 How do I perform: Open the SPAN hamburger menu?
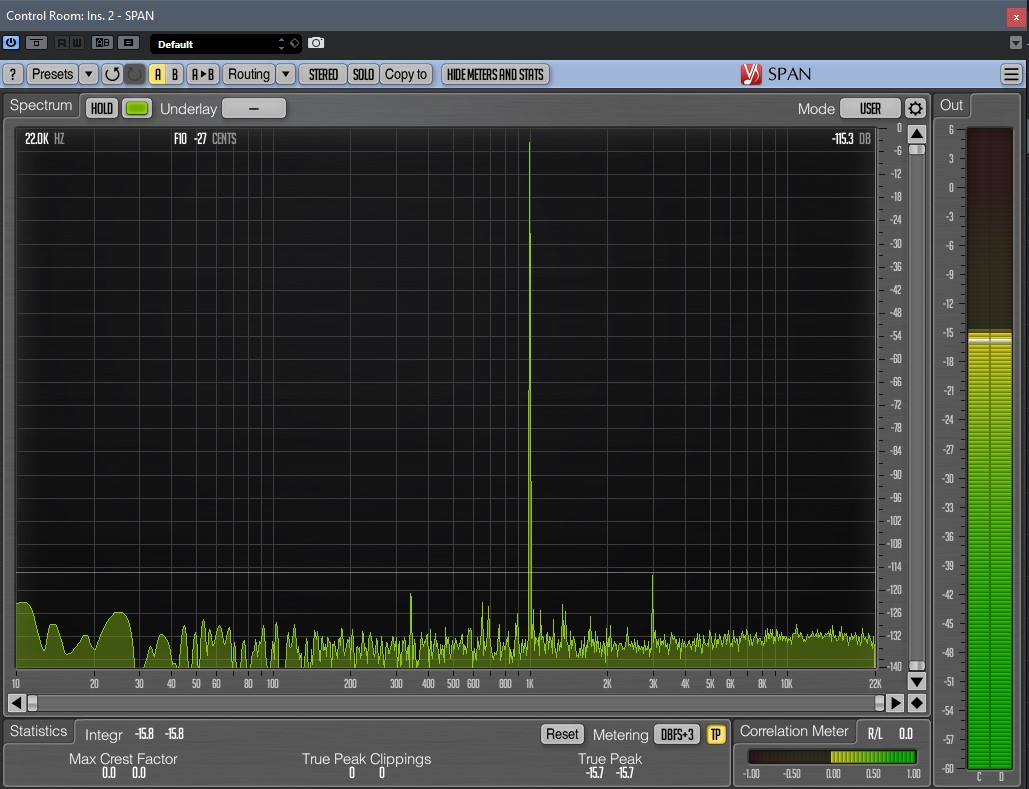1011,74
